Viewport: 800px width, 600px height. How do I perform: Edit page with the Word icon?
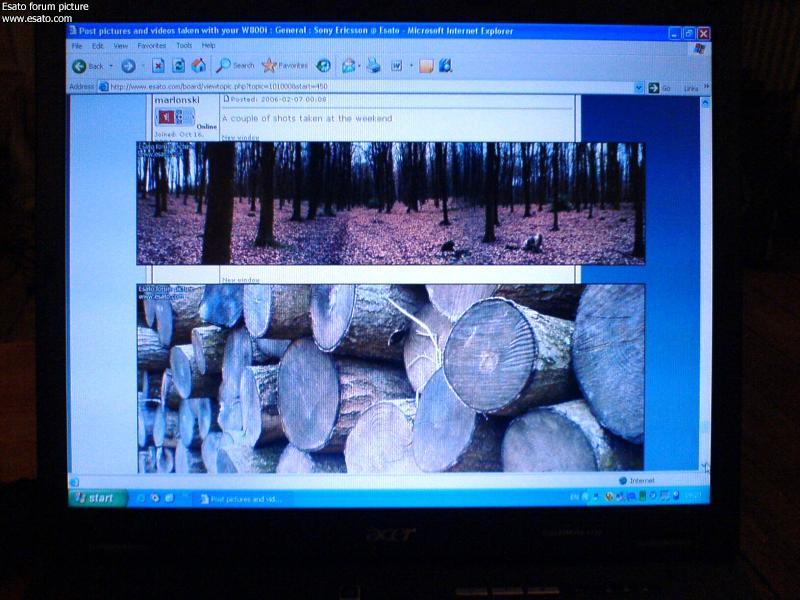tap(396, 65)
